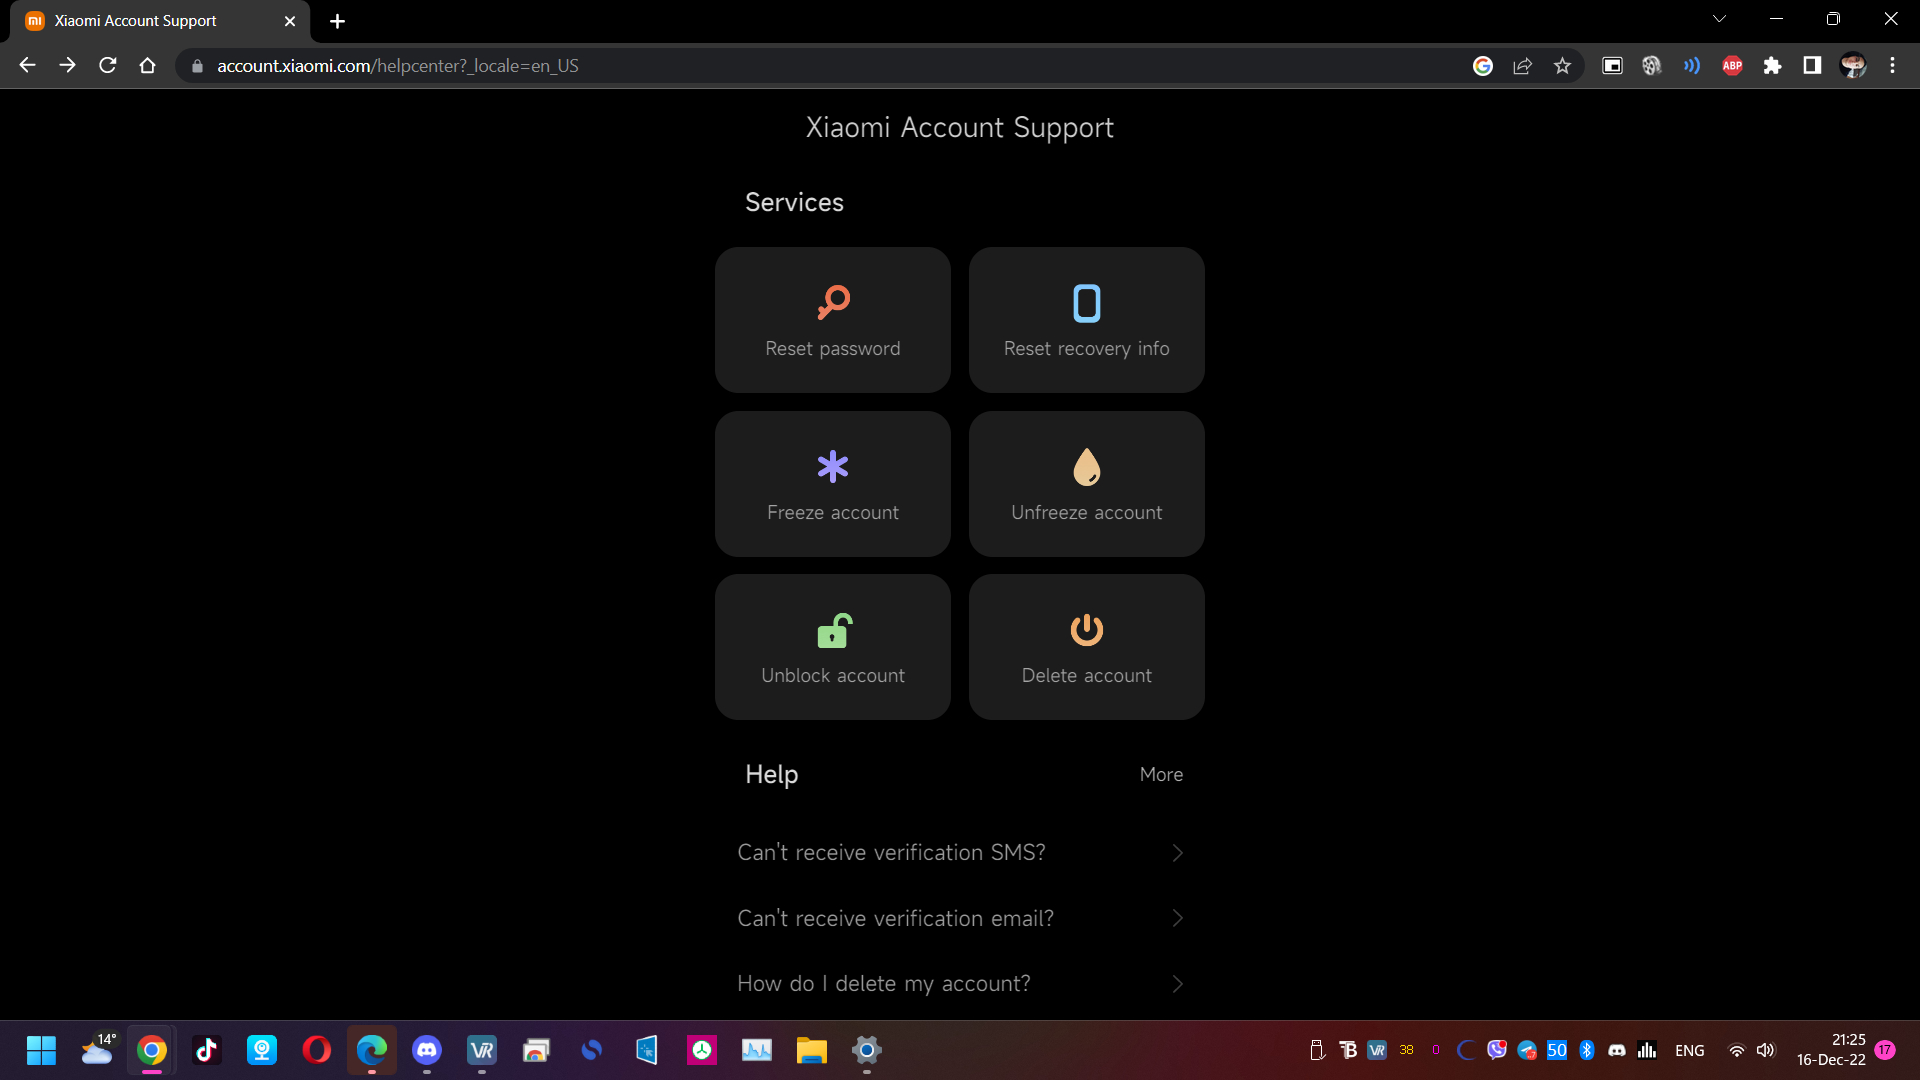Open the tab search dropdown arrow
This screenshot has width=1920, height=1080.
pos(1719,19)
